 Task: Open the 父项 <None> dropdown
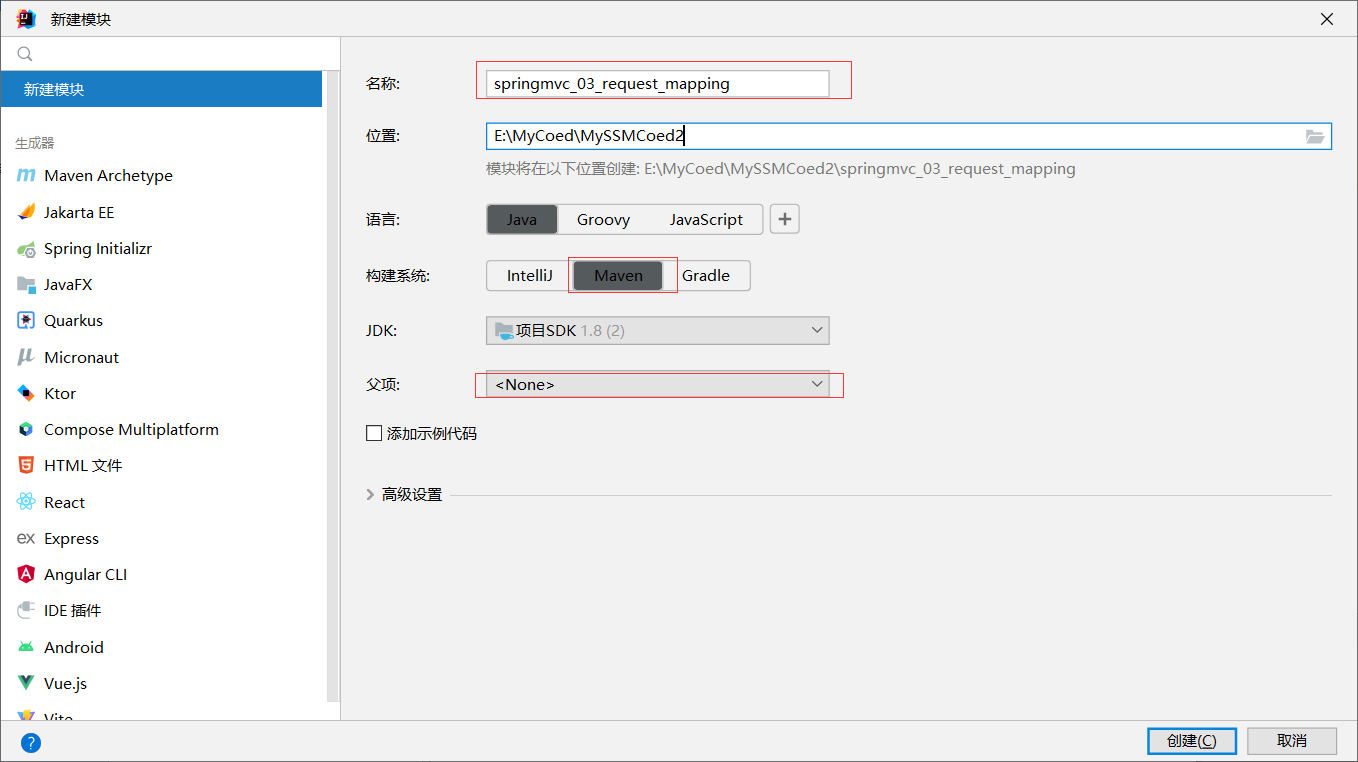coord(658,385)
